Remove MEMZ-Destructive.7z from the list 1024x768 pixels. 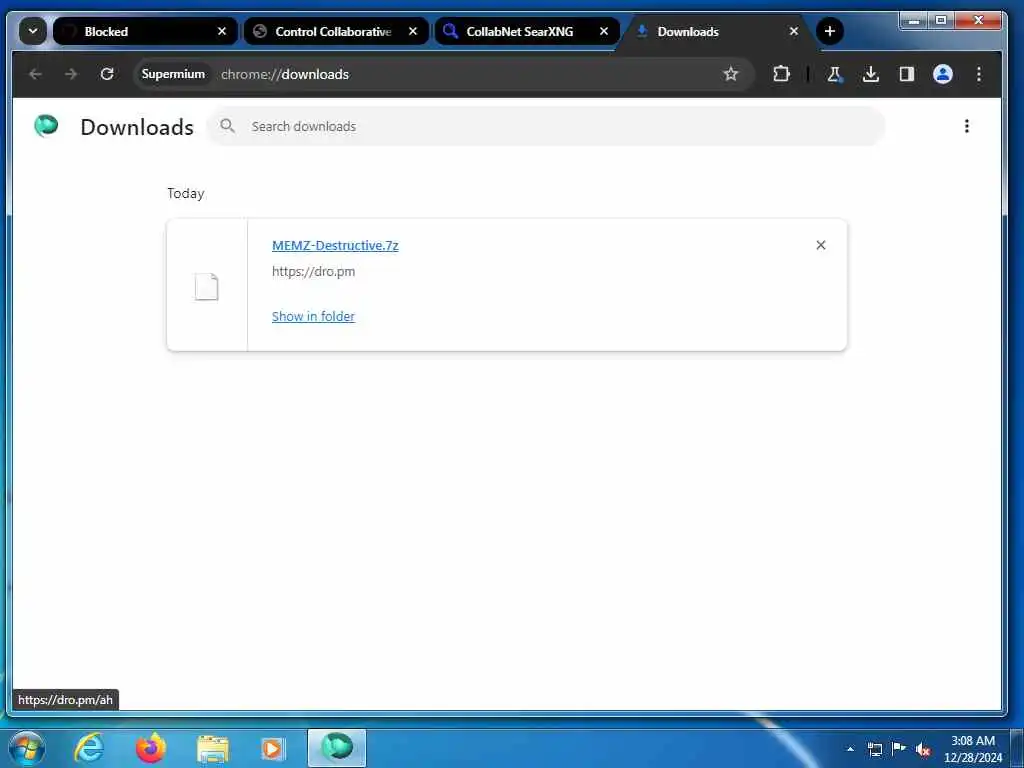tap(821, 245)
